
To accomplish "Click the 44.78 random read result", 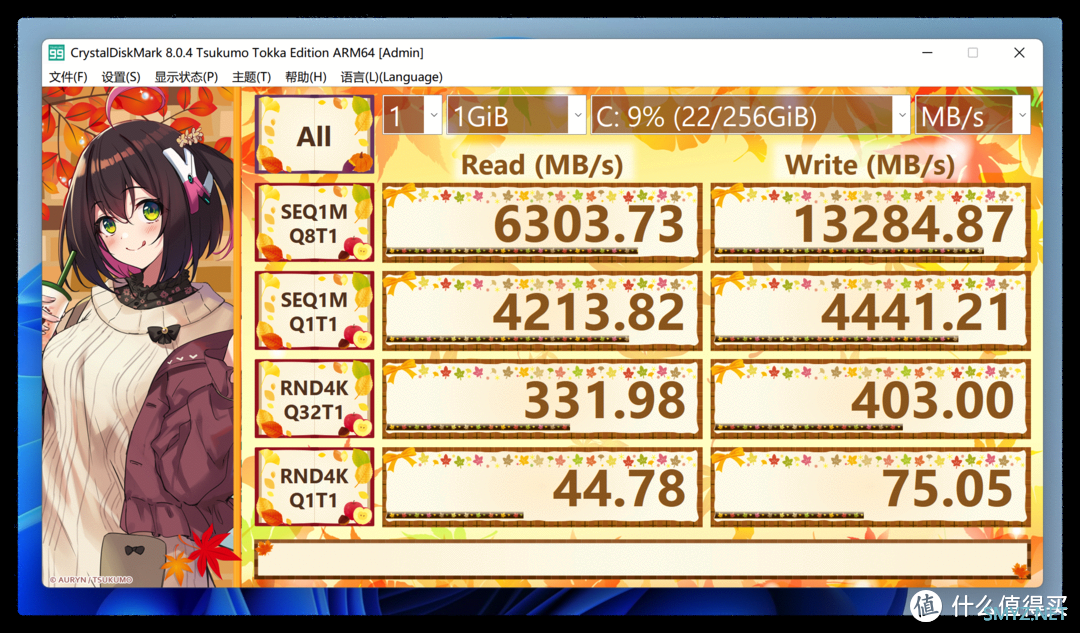I will click(x=542, y=488).
